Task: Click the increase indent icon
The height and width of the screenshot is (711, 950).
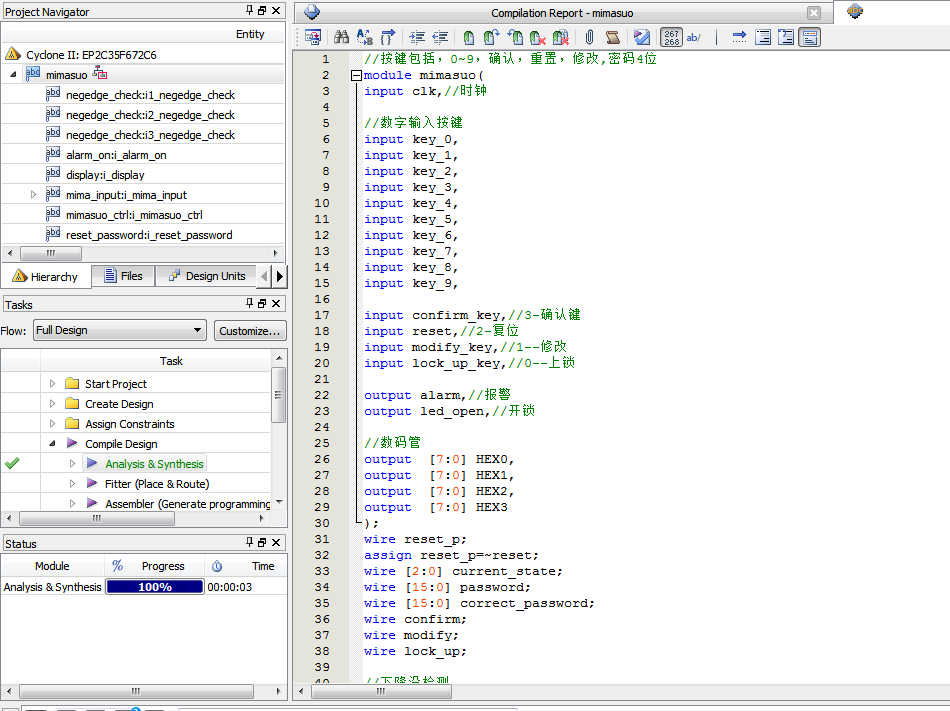Action: tap(417, 38)
